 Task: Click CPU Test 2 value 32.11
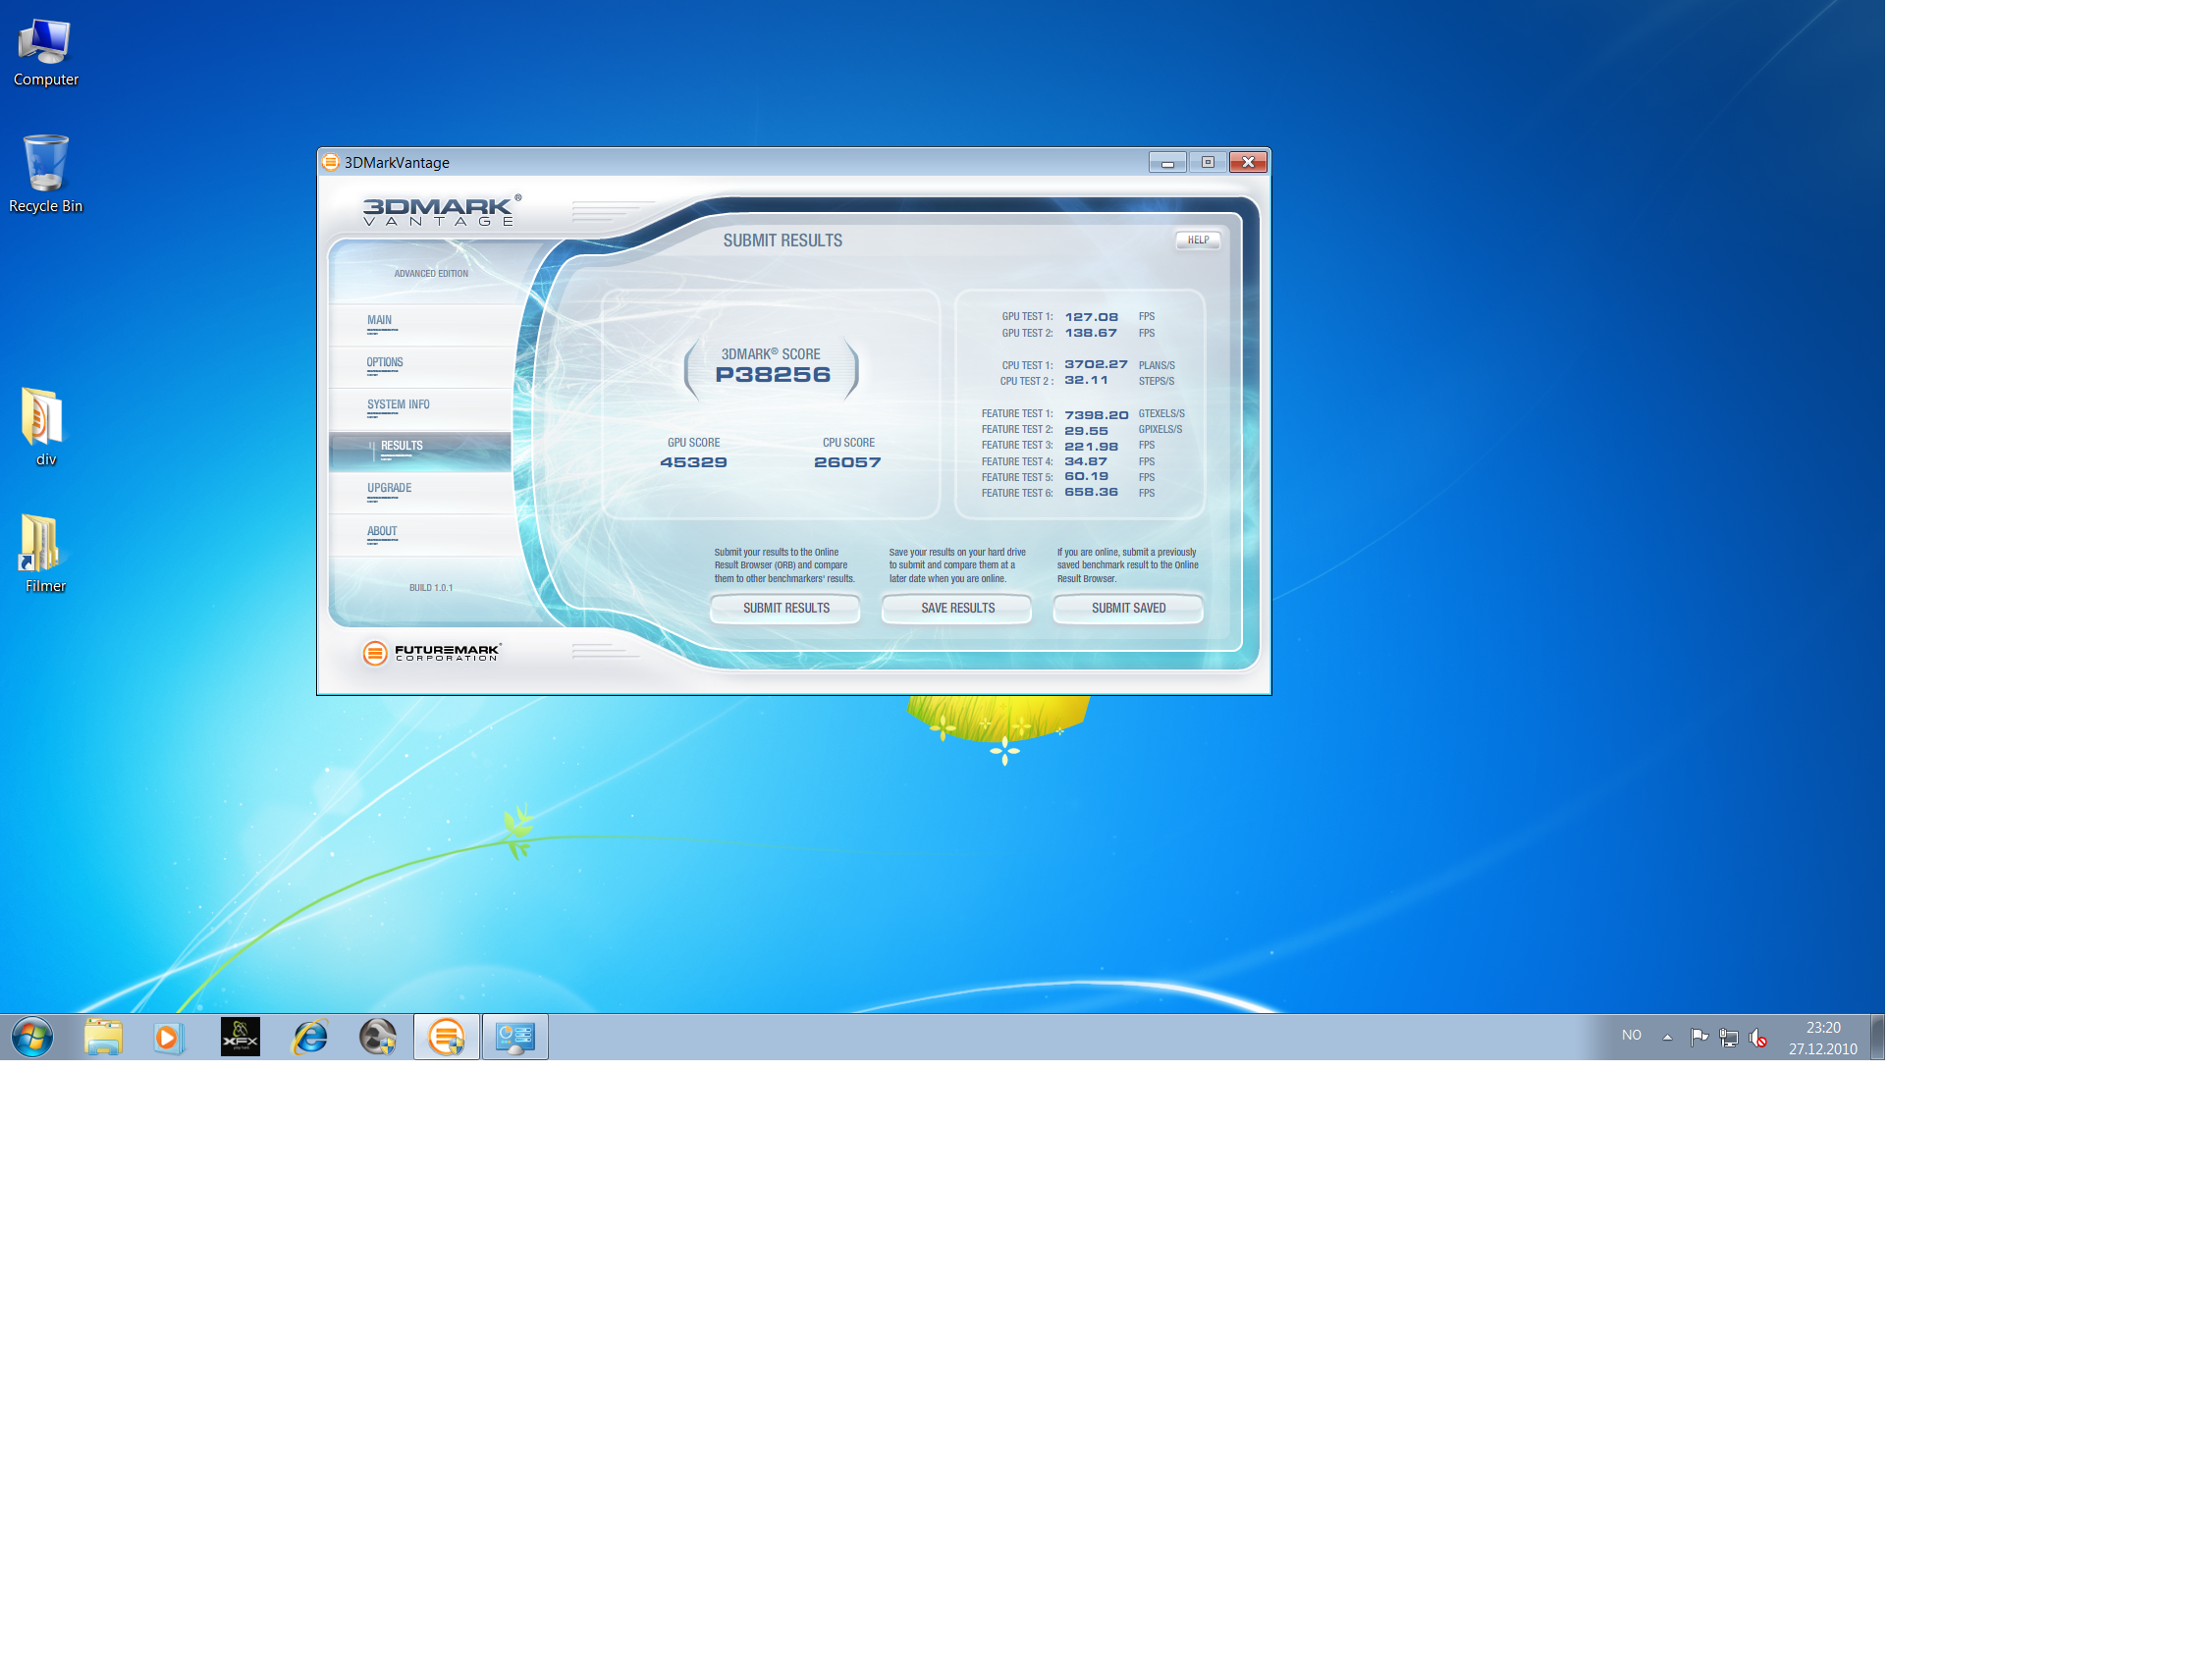click(x=1086, y=380)
